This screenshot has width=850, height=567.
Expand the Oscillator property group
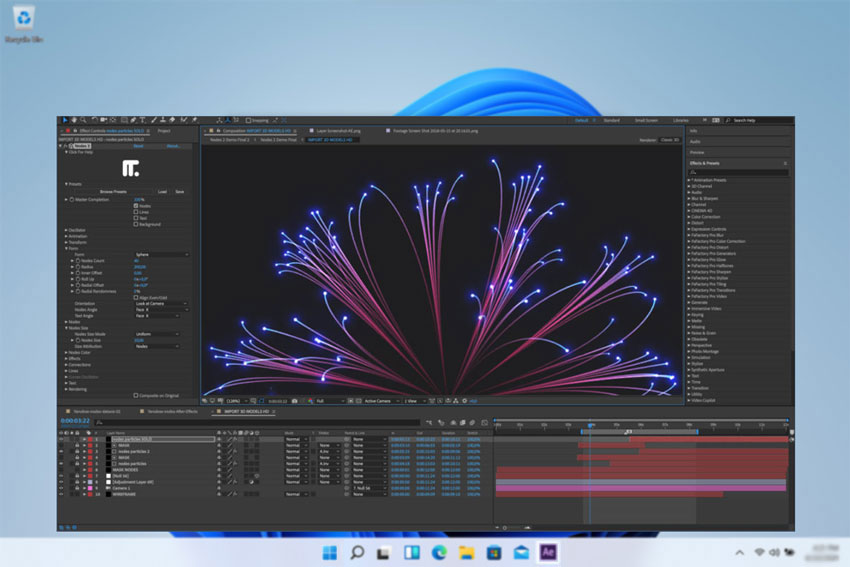click(x=66, y=230)
